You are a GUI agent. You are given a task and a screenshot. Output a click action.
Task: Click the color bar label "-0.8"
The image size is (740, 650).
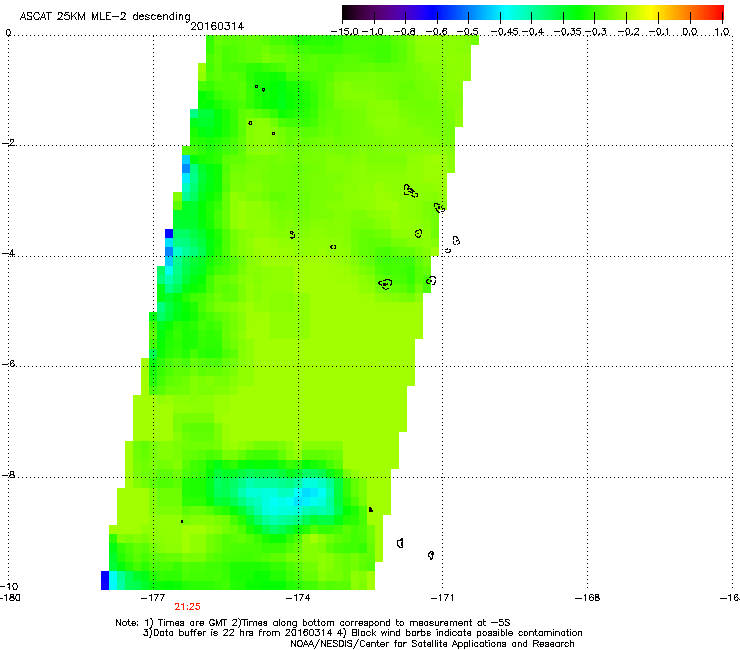click(404, 32)
